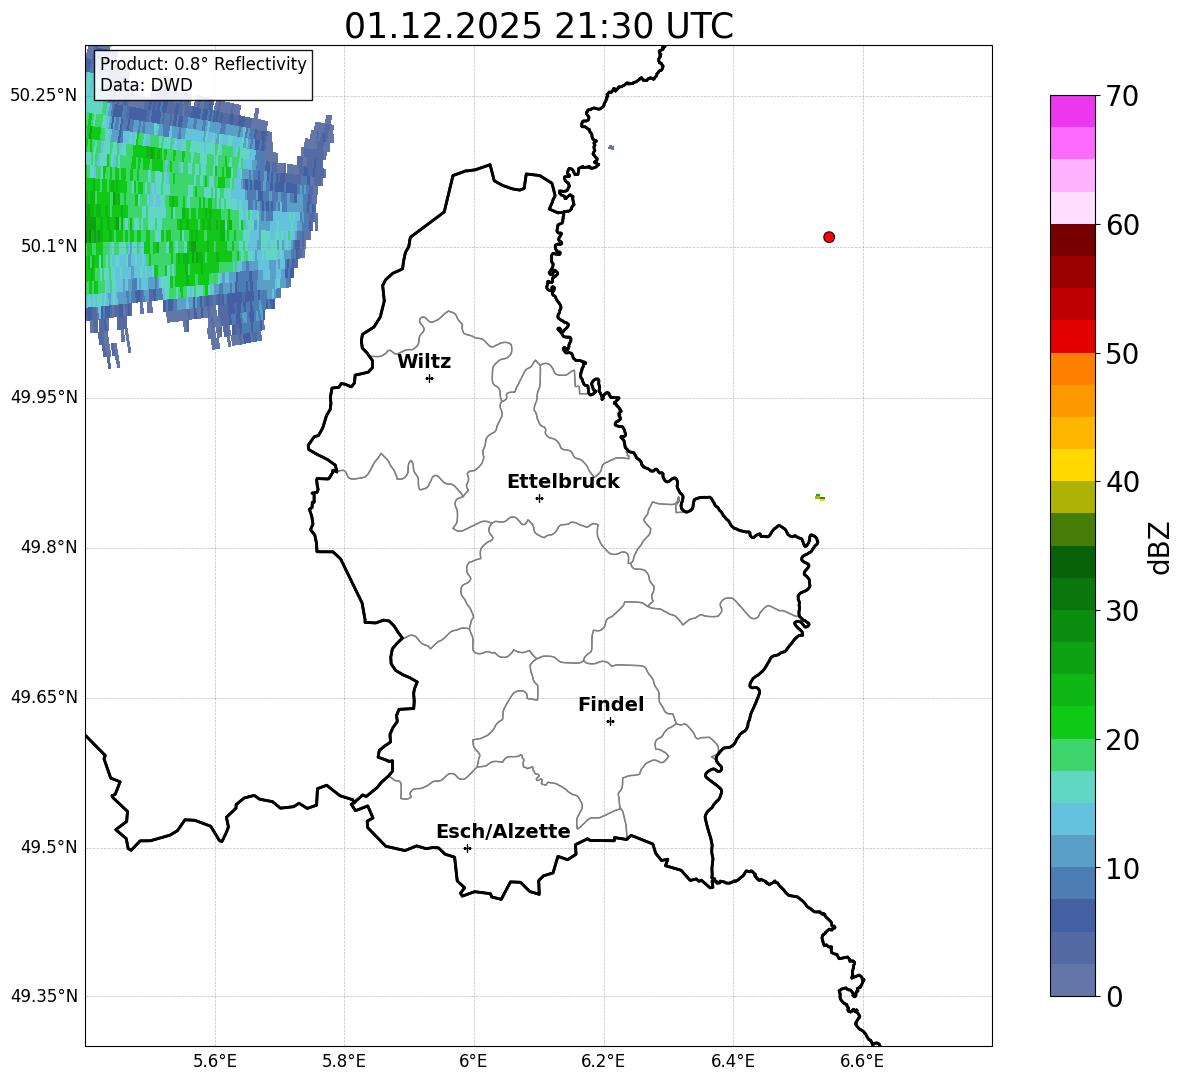Click the 6.6°E longitude label

[x=862, y=1061]
